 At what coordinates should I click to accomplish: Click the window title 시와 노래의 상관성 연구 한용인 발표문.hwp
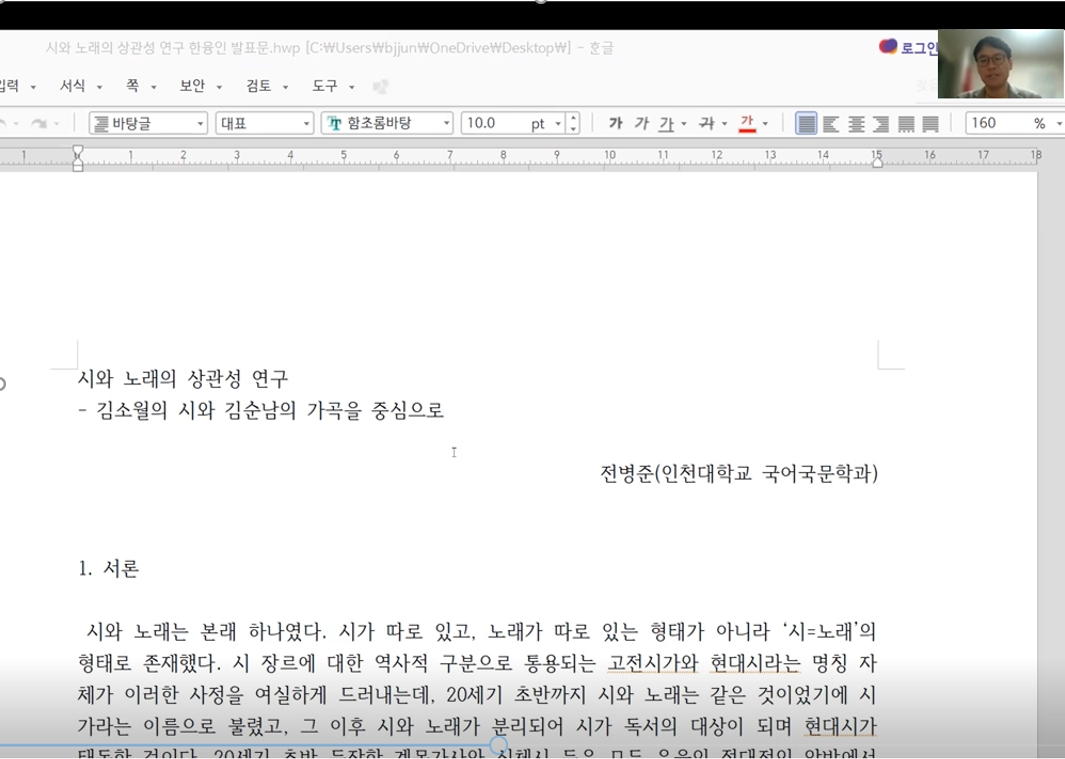click(x=173, y=48)
